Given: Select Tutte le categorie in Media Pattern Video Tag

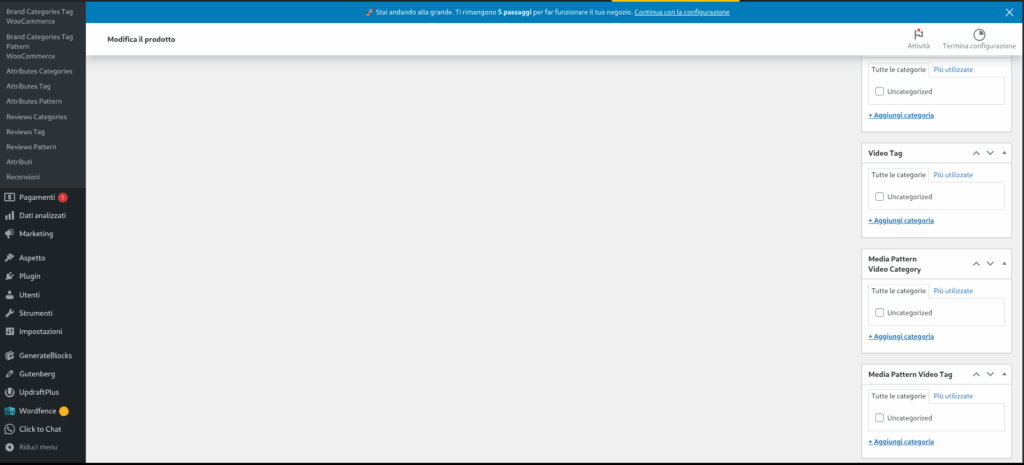Looking at the screenshot, I should (x=899, y=396).
